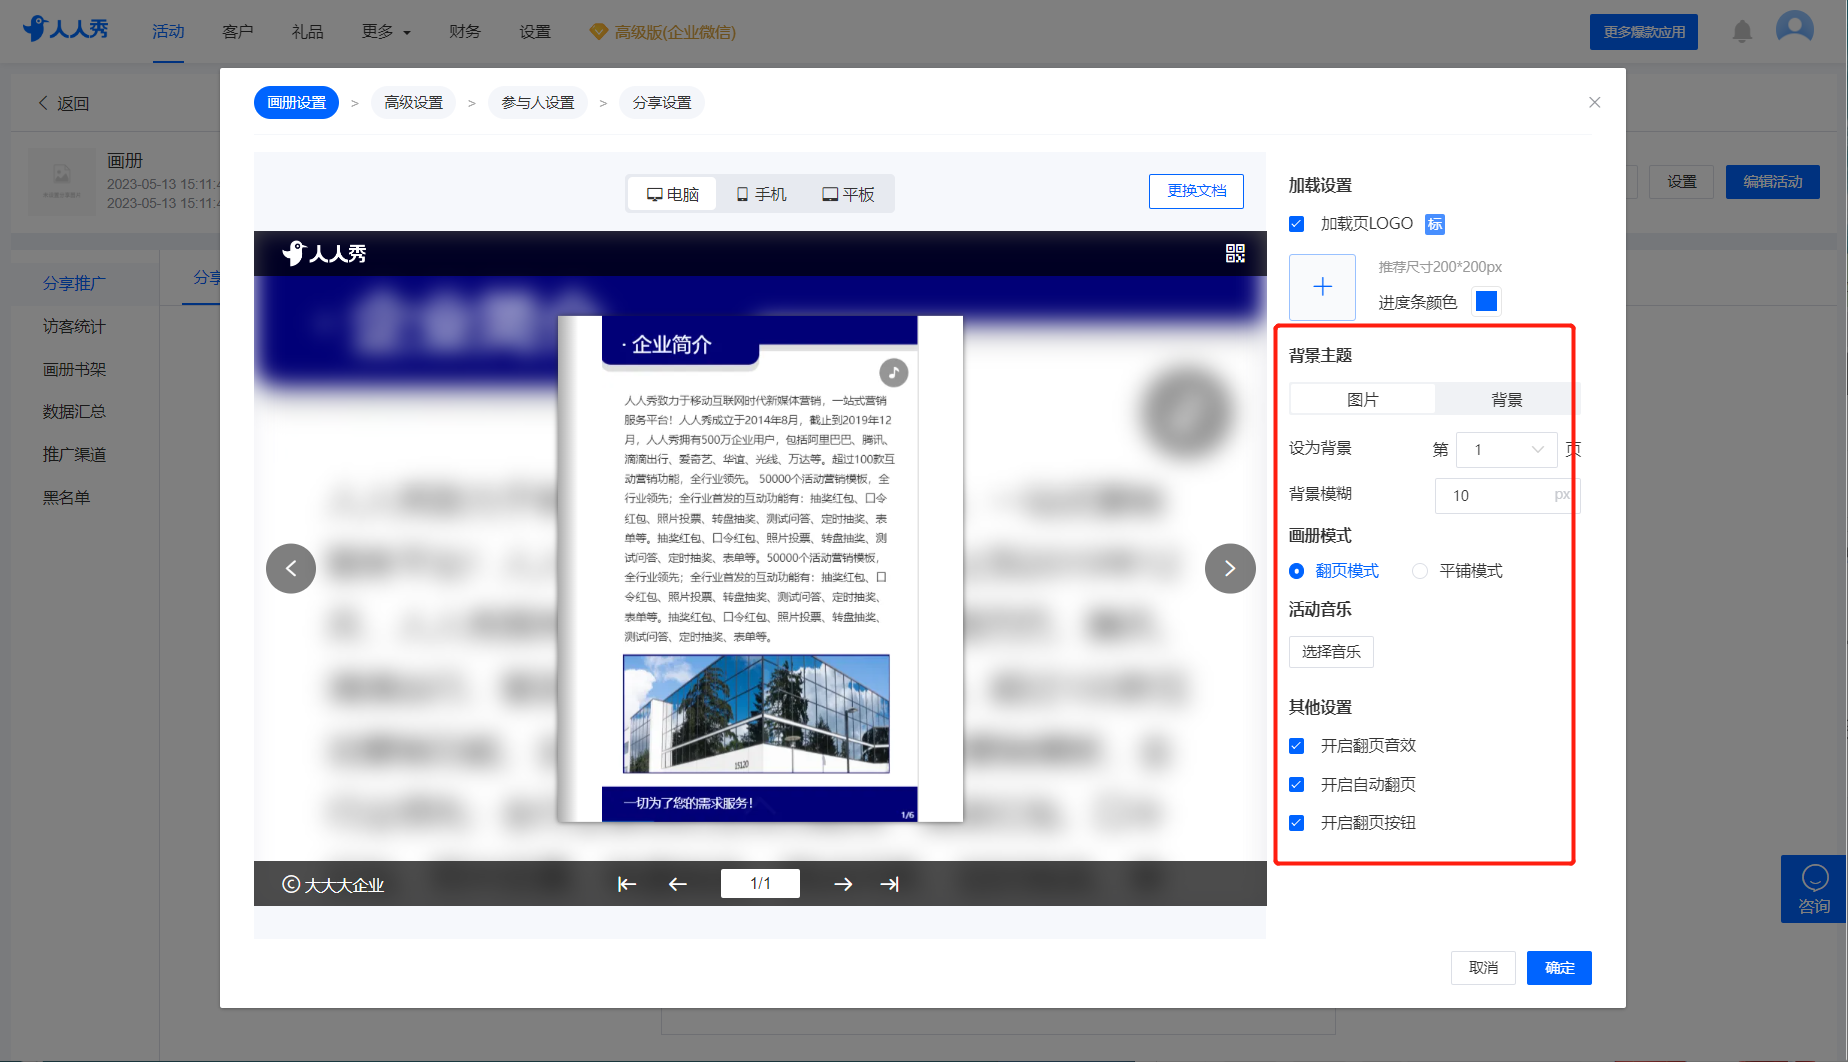
Task: Close the album settings dialog
Action: click(x=1595, y=102)
